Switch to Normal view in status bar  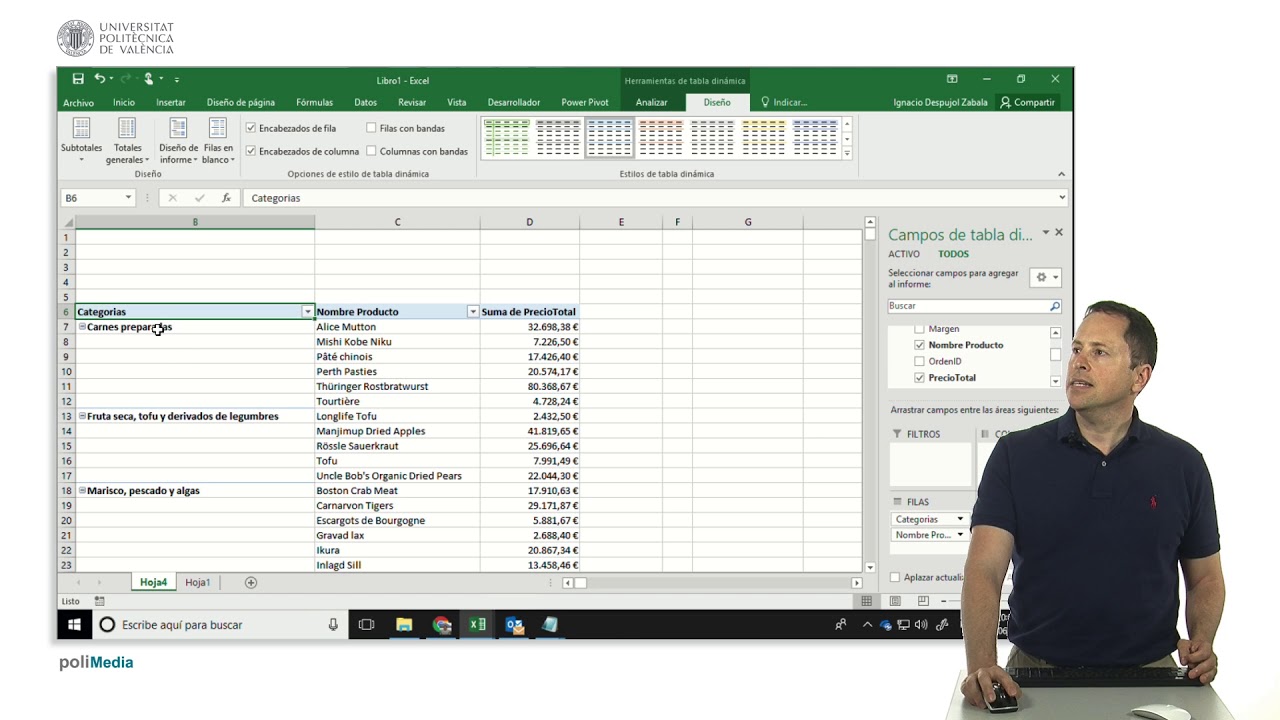(867, 601)
